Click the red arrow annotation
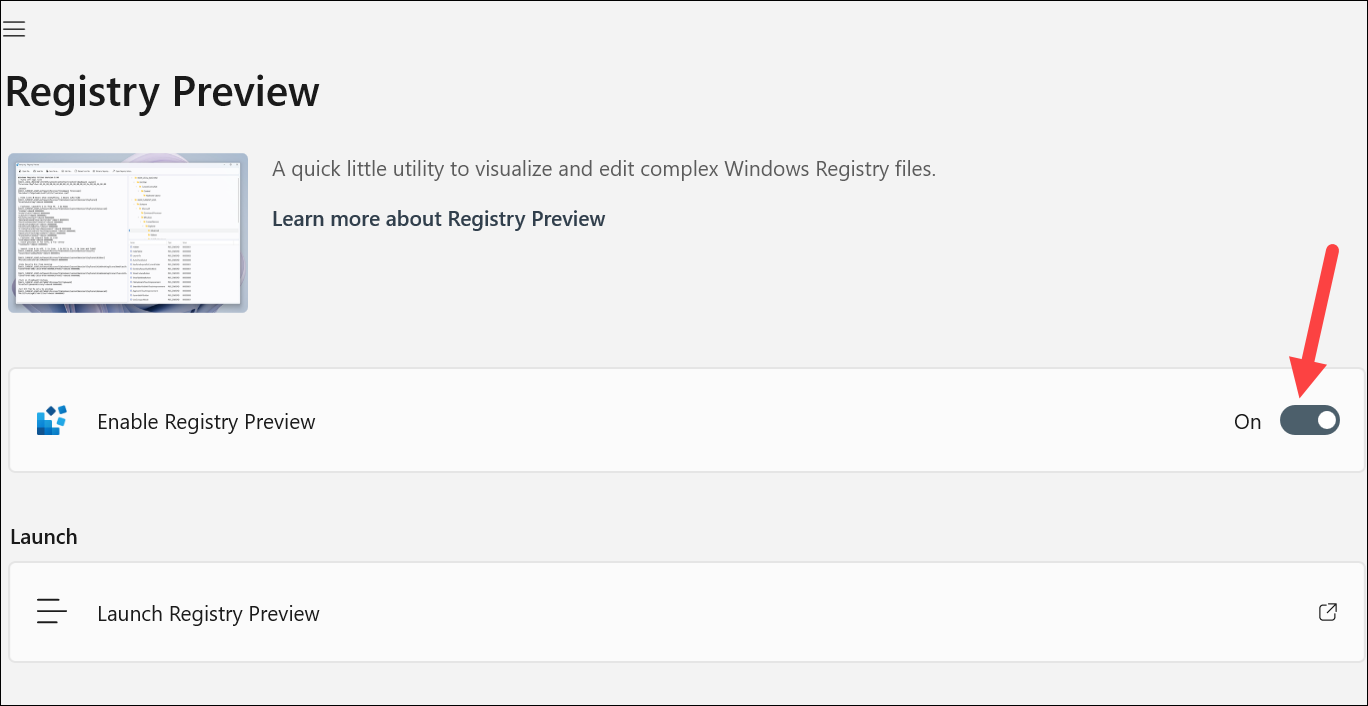Viewport: 1368px width, 706px height. point(1316,320)
